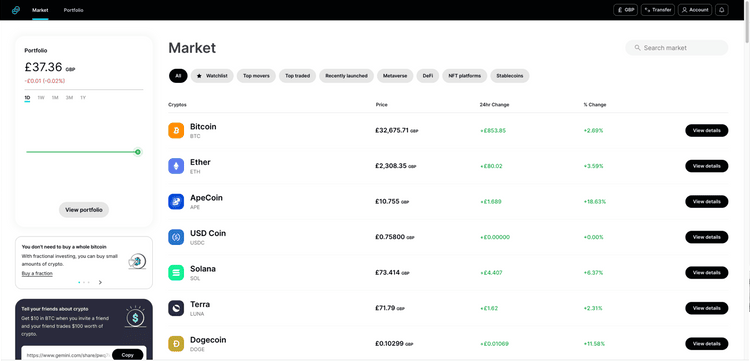Click the magnifier icon in the search box

click(x=637, y=48)
